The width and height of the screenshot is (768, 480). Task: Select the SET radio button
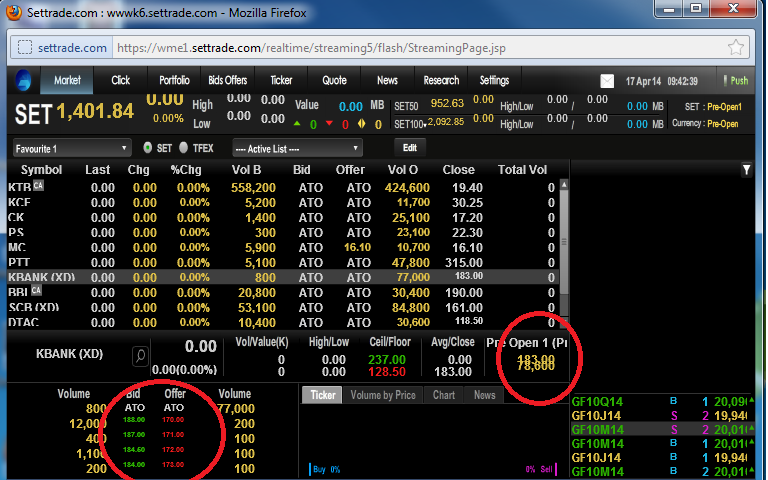(x=147, y=147)
